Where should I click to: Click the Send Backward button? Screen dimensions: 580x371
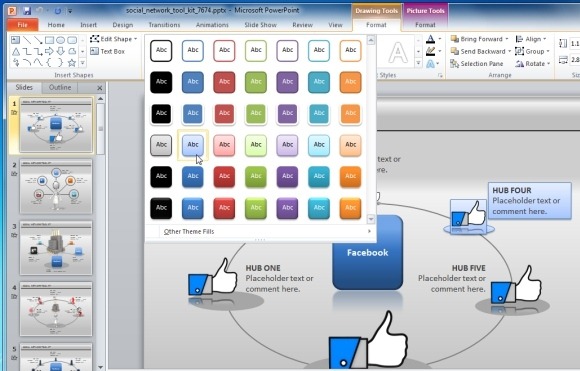click(480, 51)
